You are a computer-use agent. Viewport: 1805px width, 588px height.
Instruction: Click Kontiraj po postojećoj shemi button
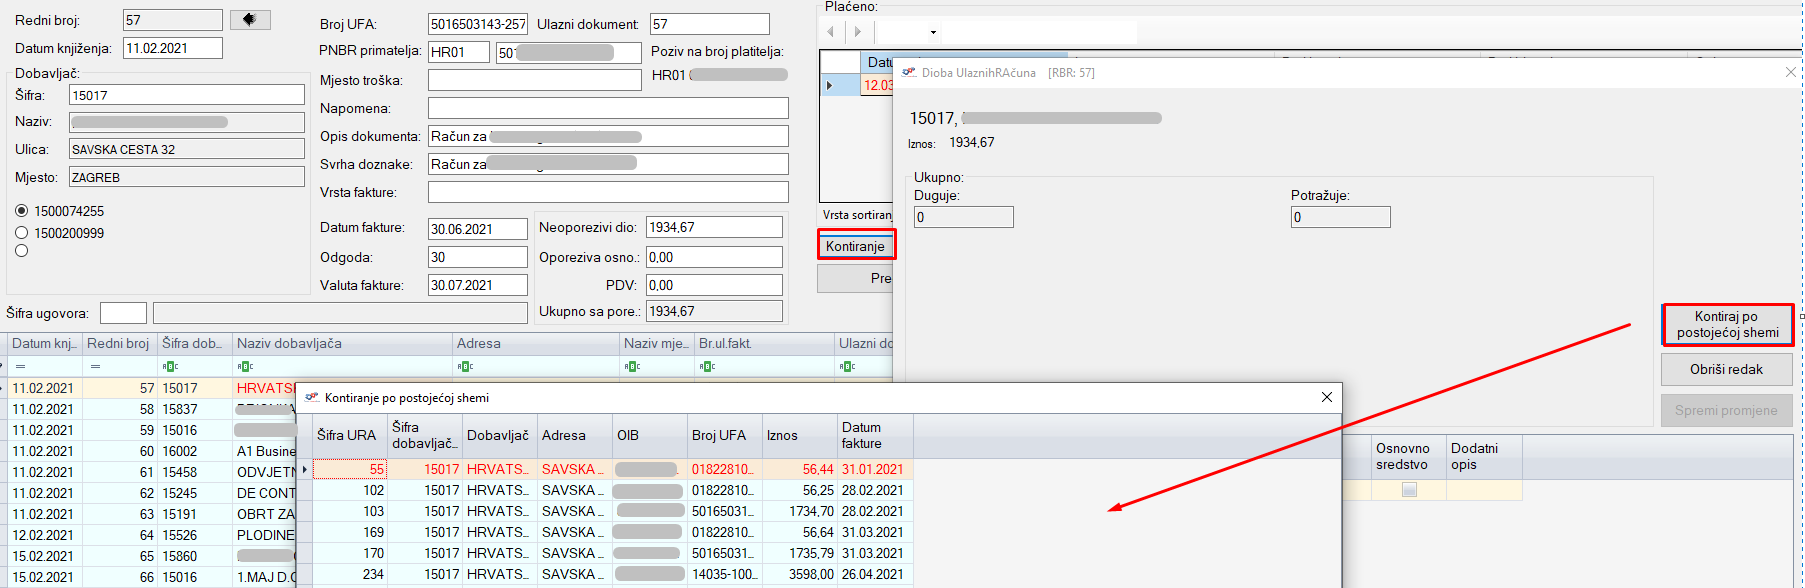(x=1727, y=325)
